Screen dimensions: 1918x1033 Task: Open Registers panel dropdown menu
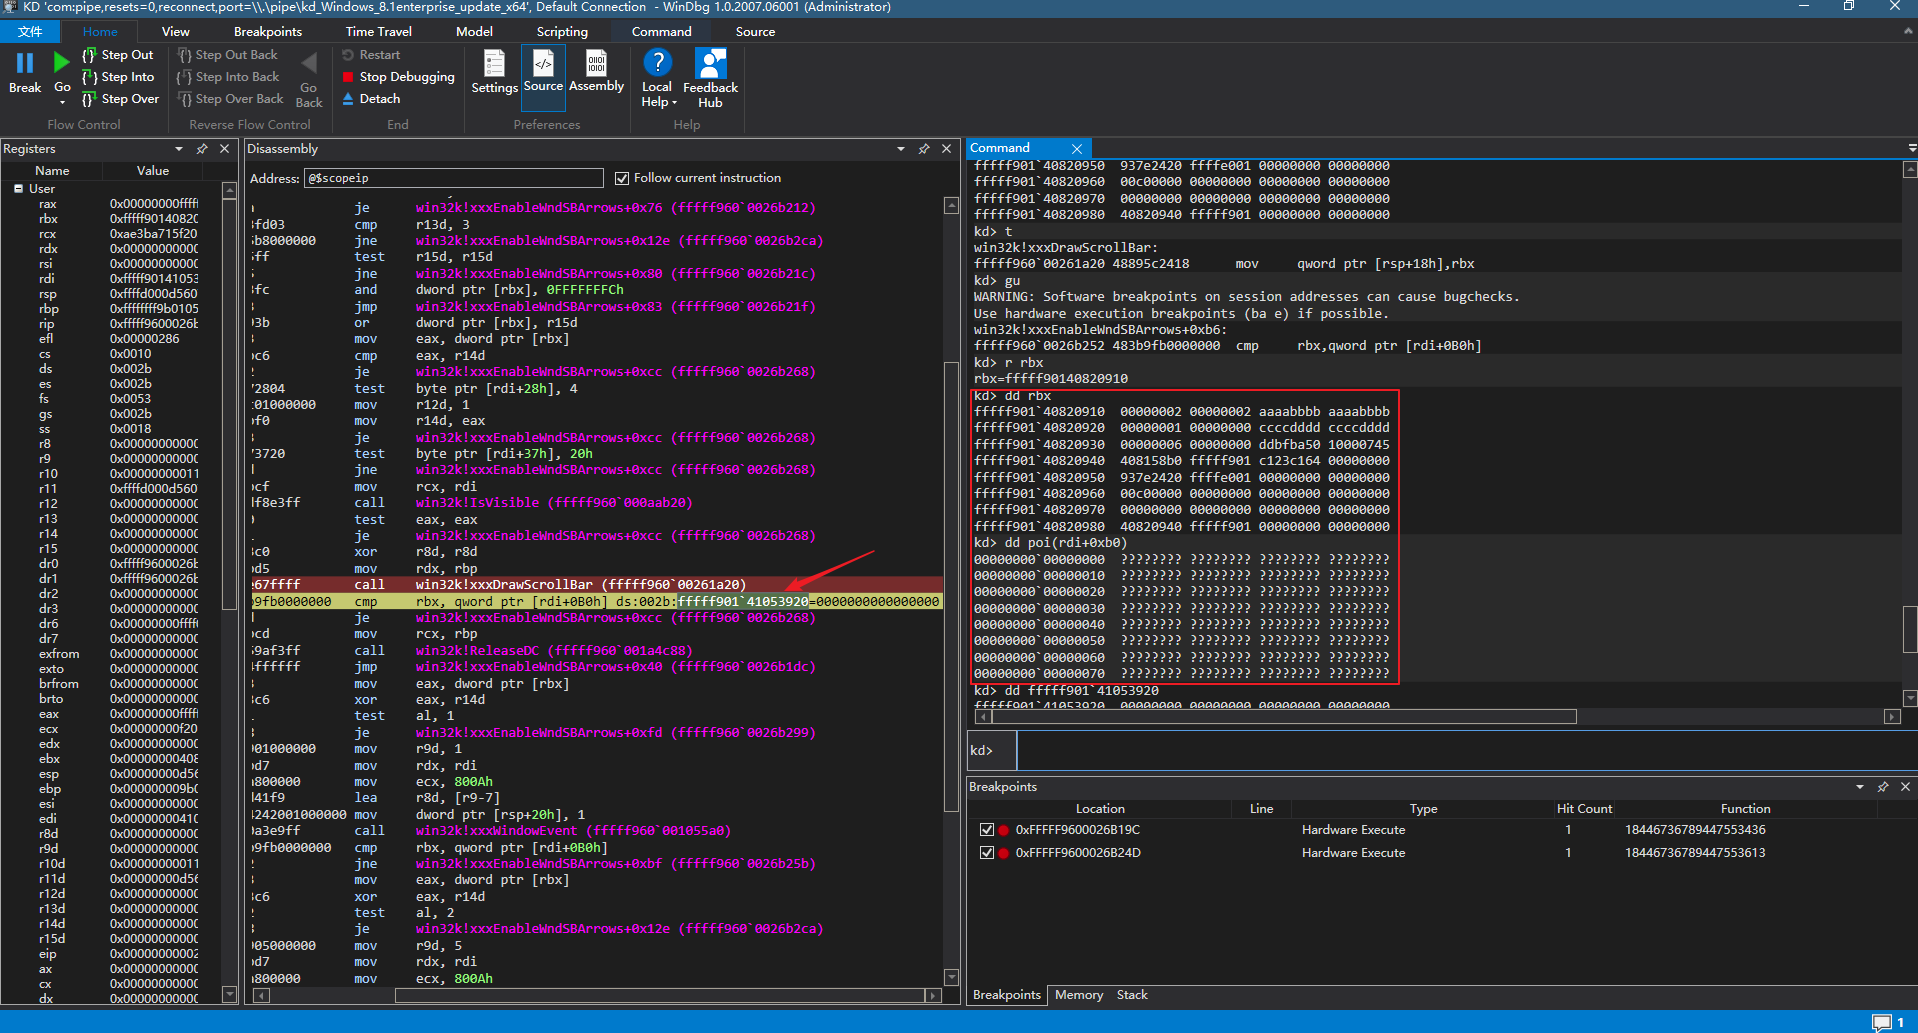179,149
